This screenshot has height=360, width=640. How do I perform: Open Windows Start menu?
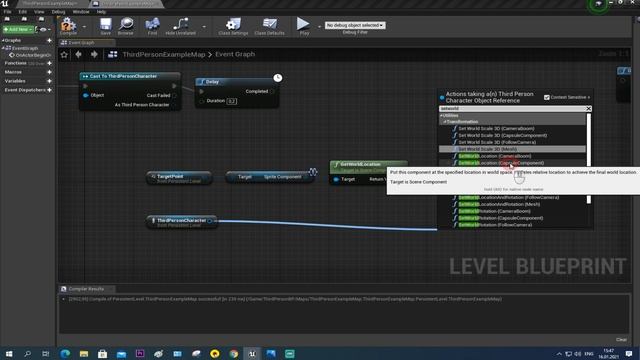pyautogui.click(x=9, y=353)
